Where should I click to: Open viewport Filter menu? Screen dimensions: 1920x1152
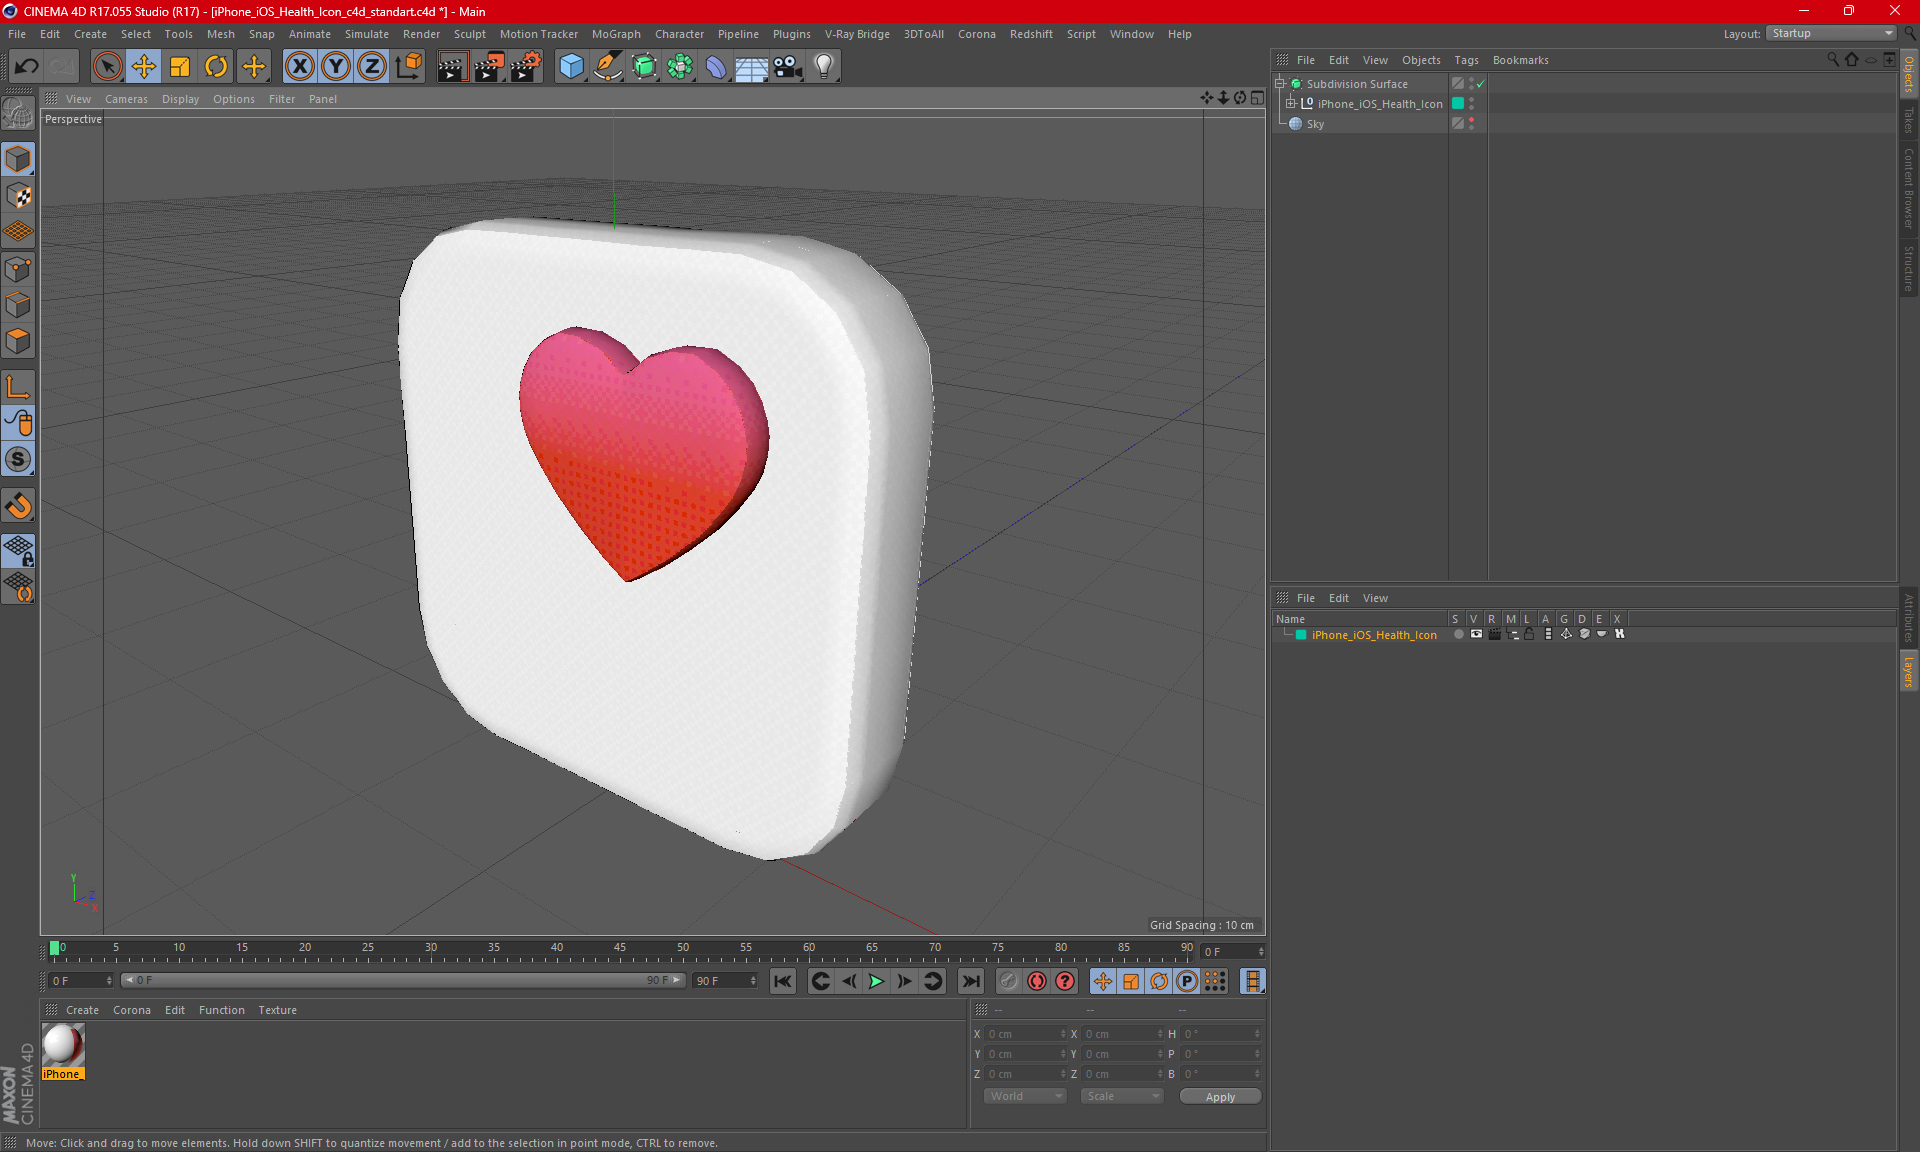[x=282, y=99]
